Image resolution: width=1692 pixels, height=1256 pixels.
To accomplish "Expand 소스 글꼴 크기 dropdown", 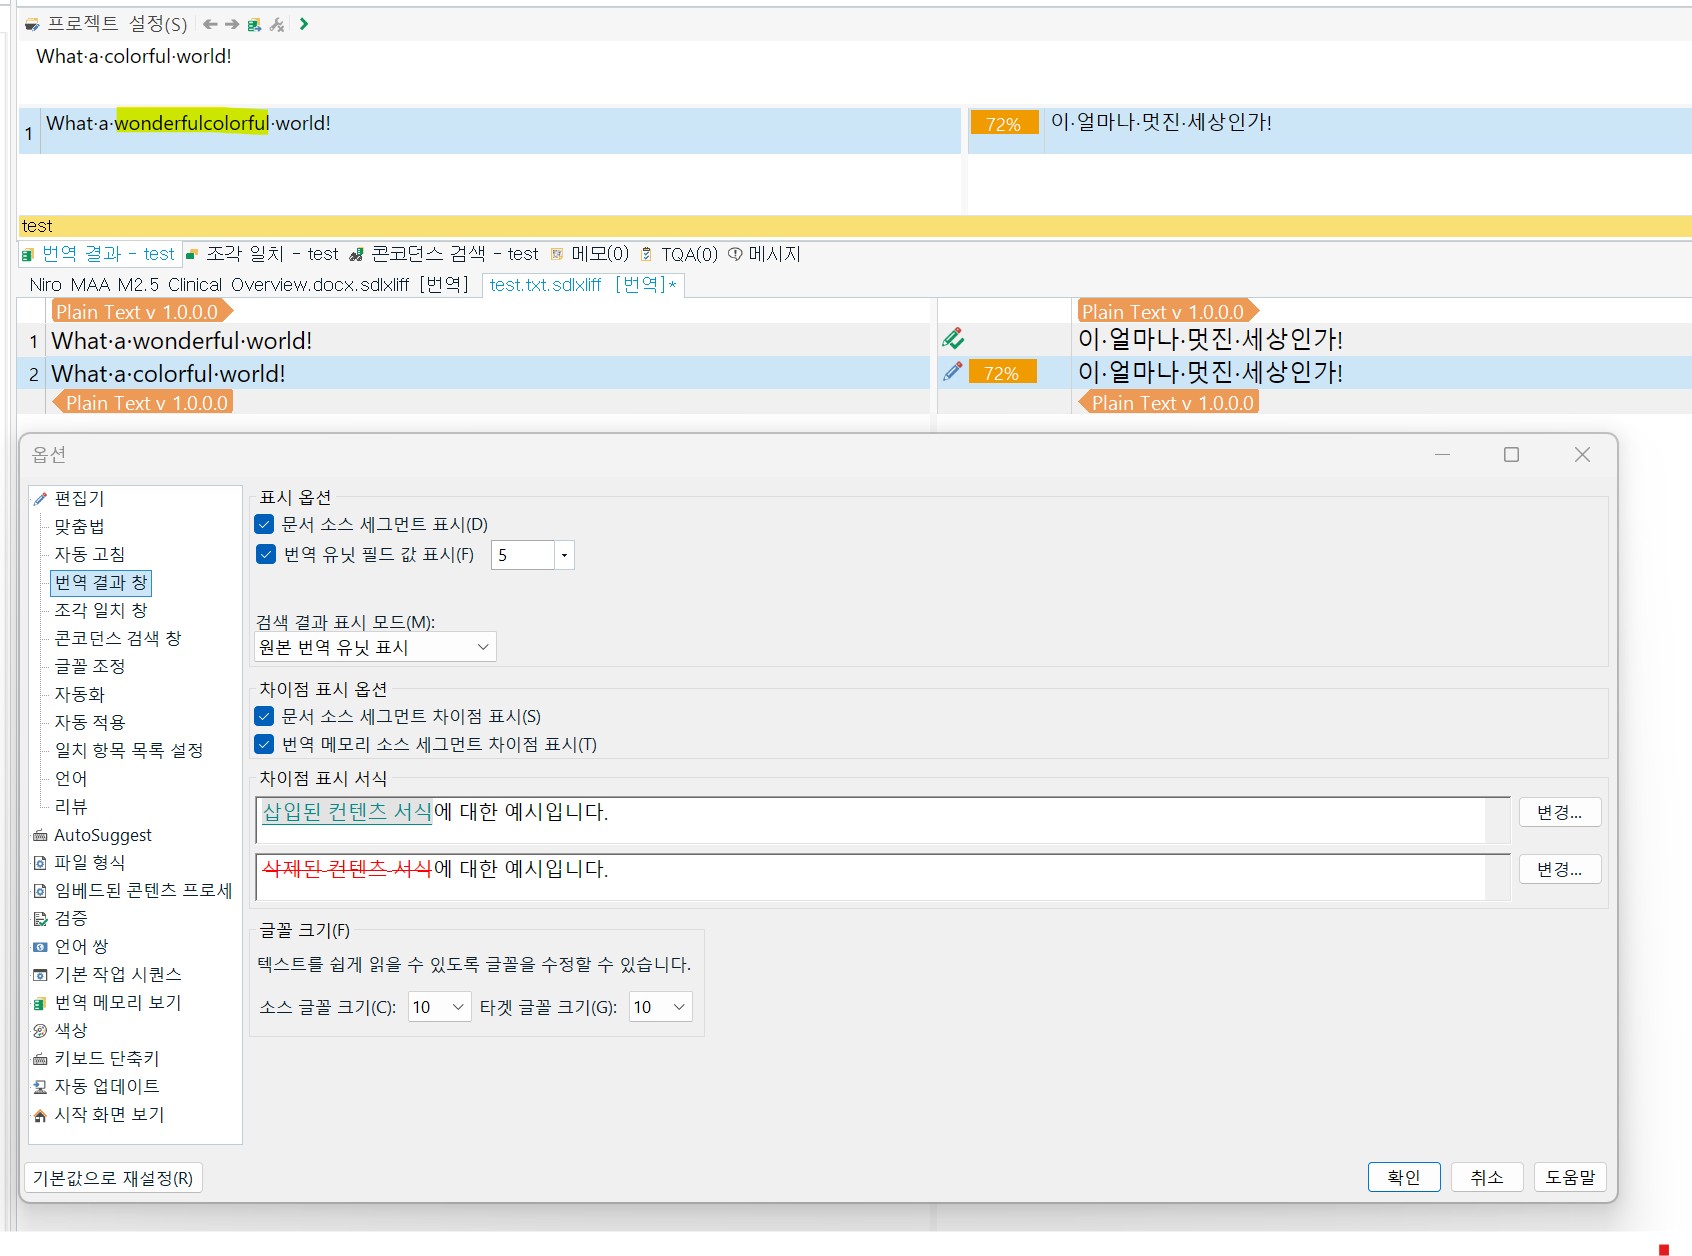I will pos(439,1007).
